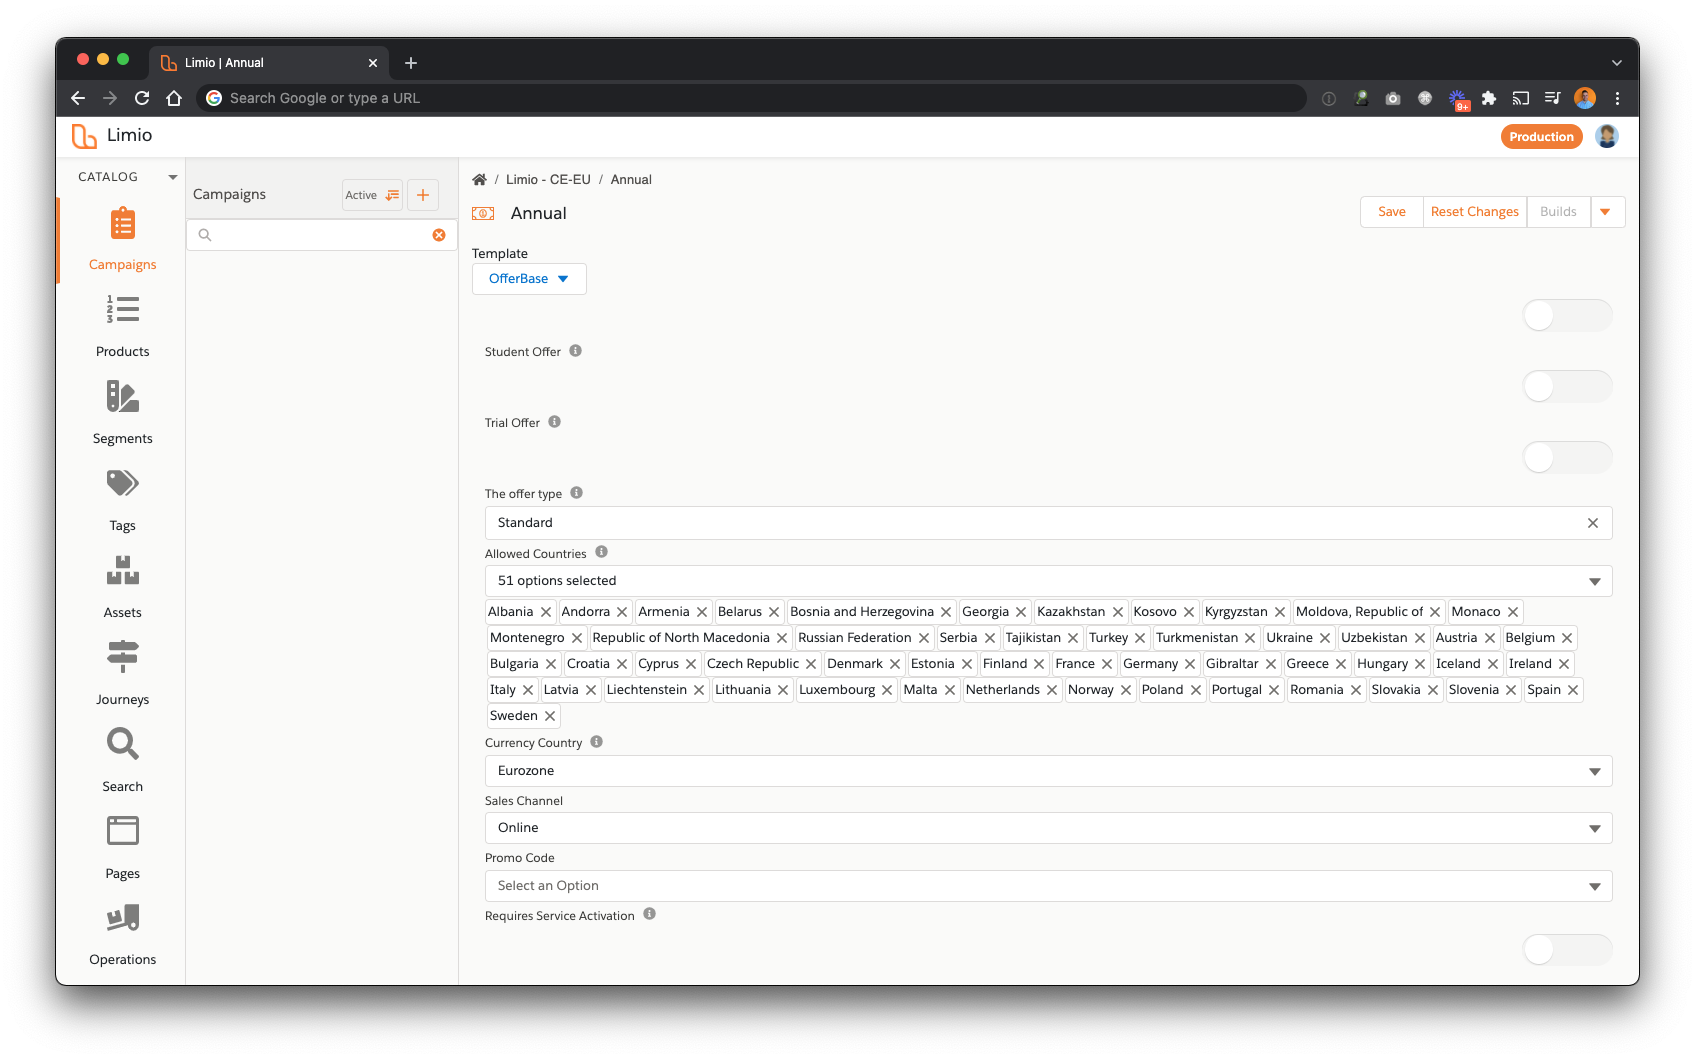
Task: Show info for Allowed Countries
Action: point(602,552)
